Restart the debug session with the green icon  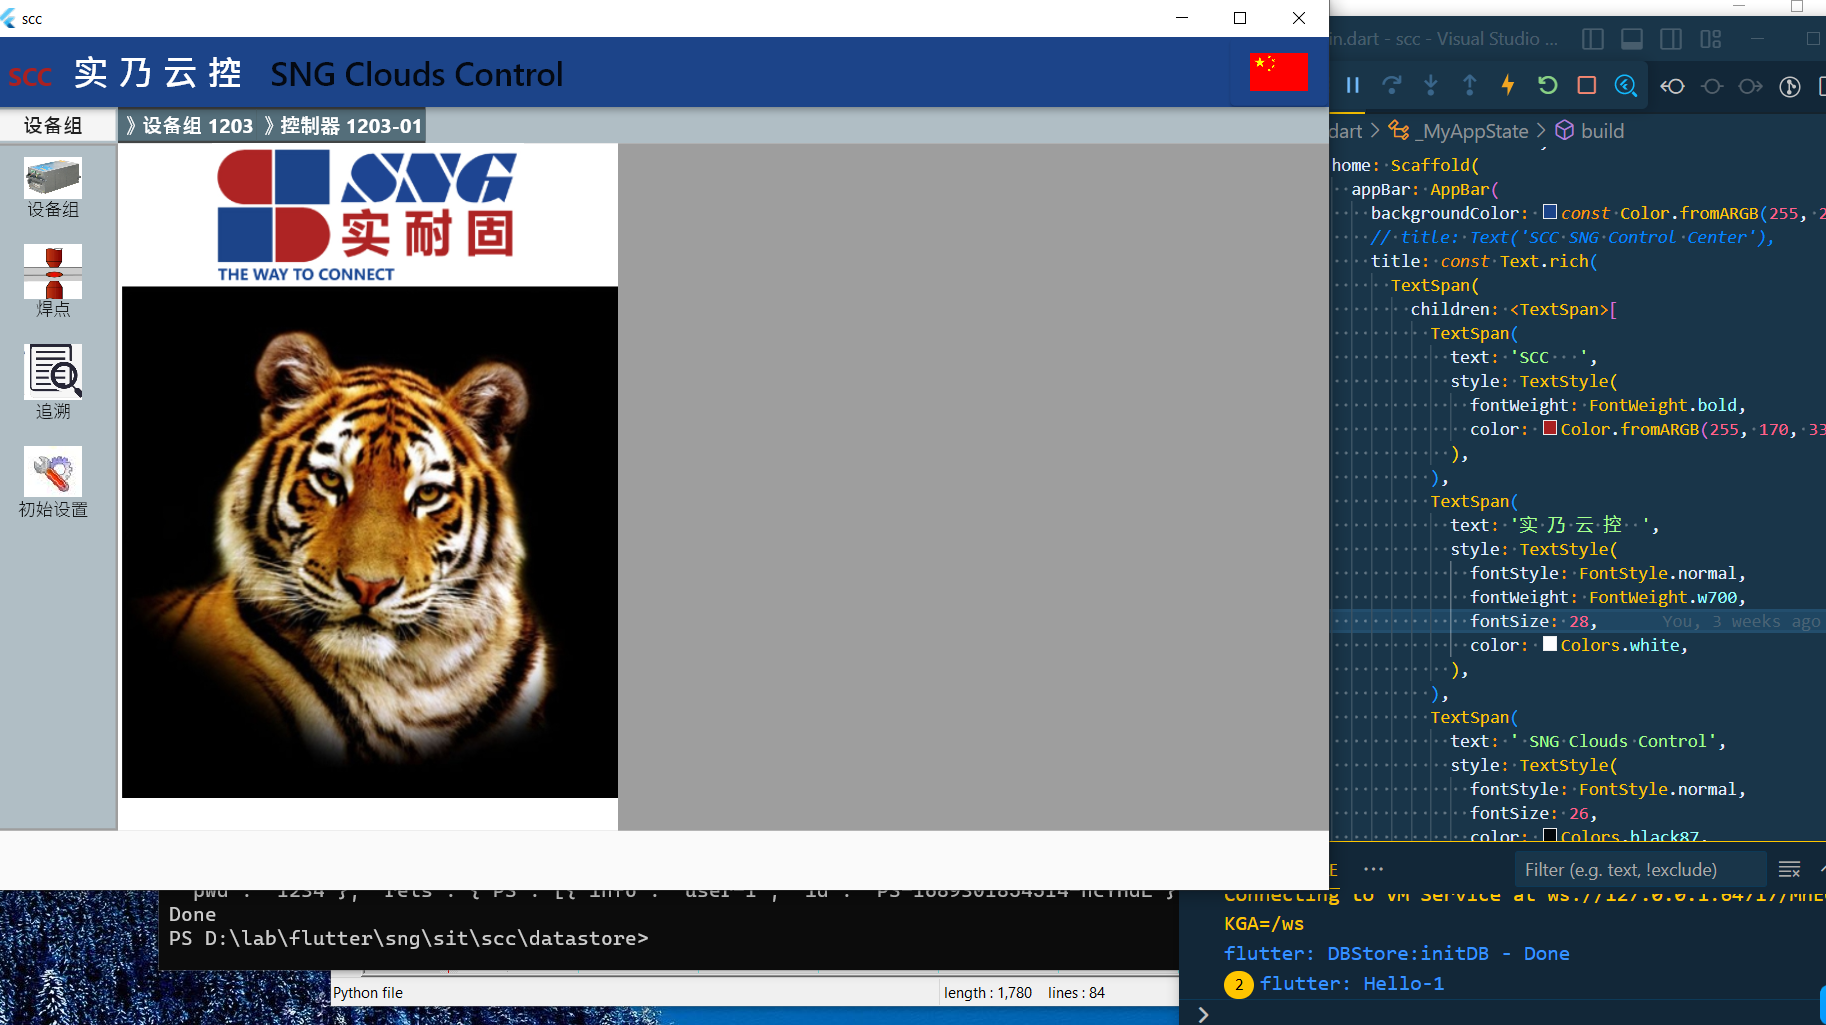(x=1548, y=85)
